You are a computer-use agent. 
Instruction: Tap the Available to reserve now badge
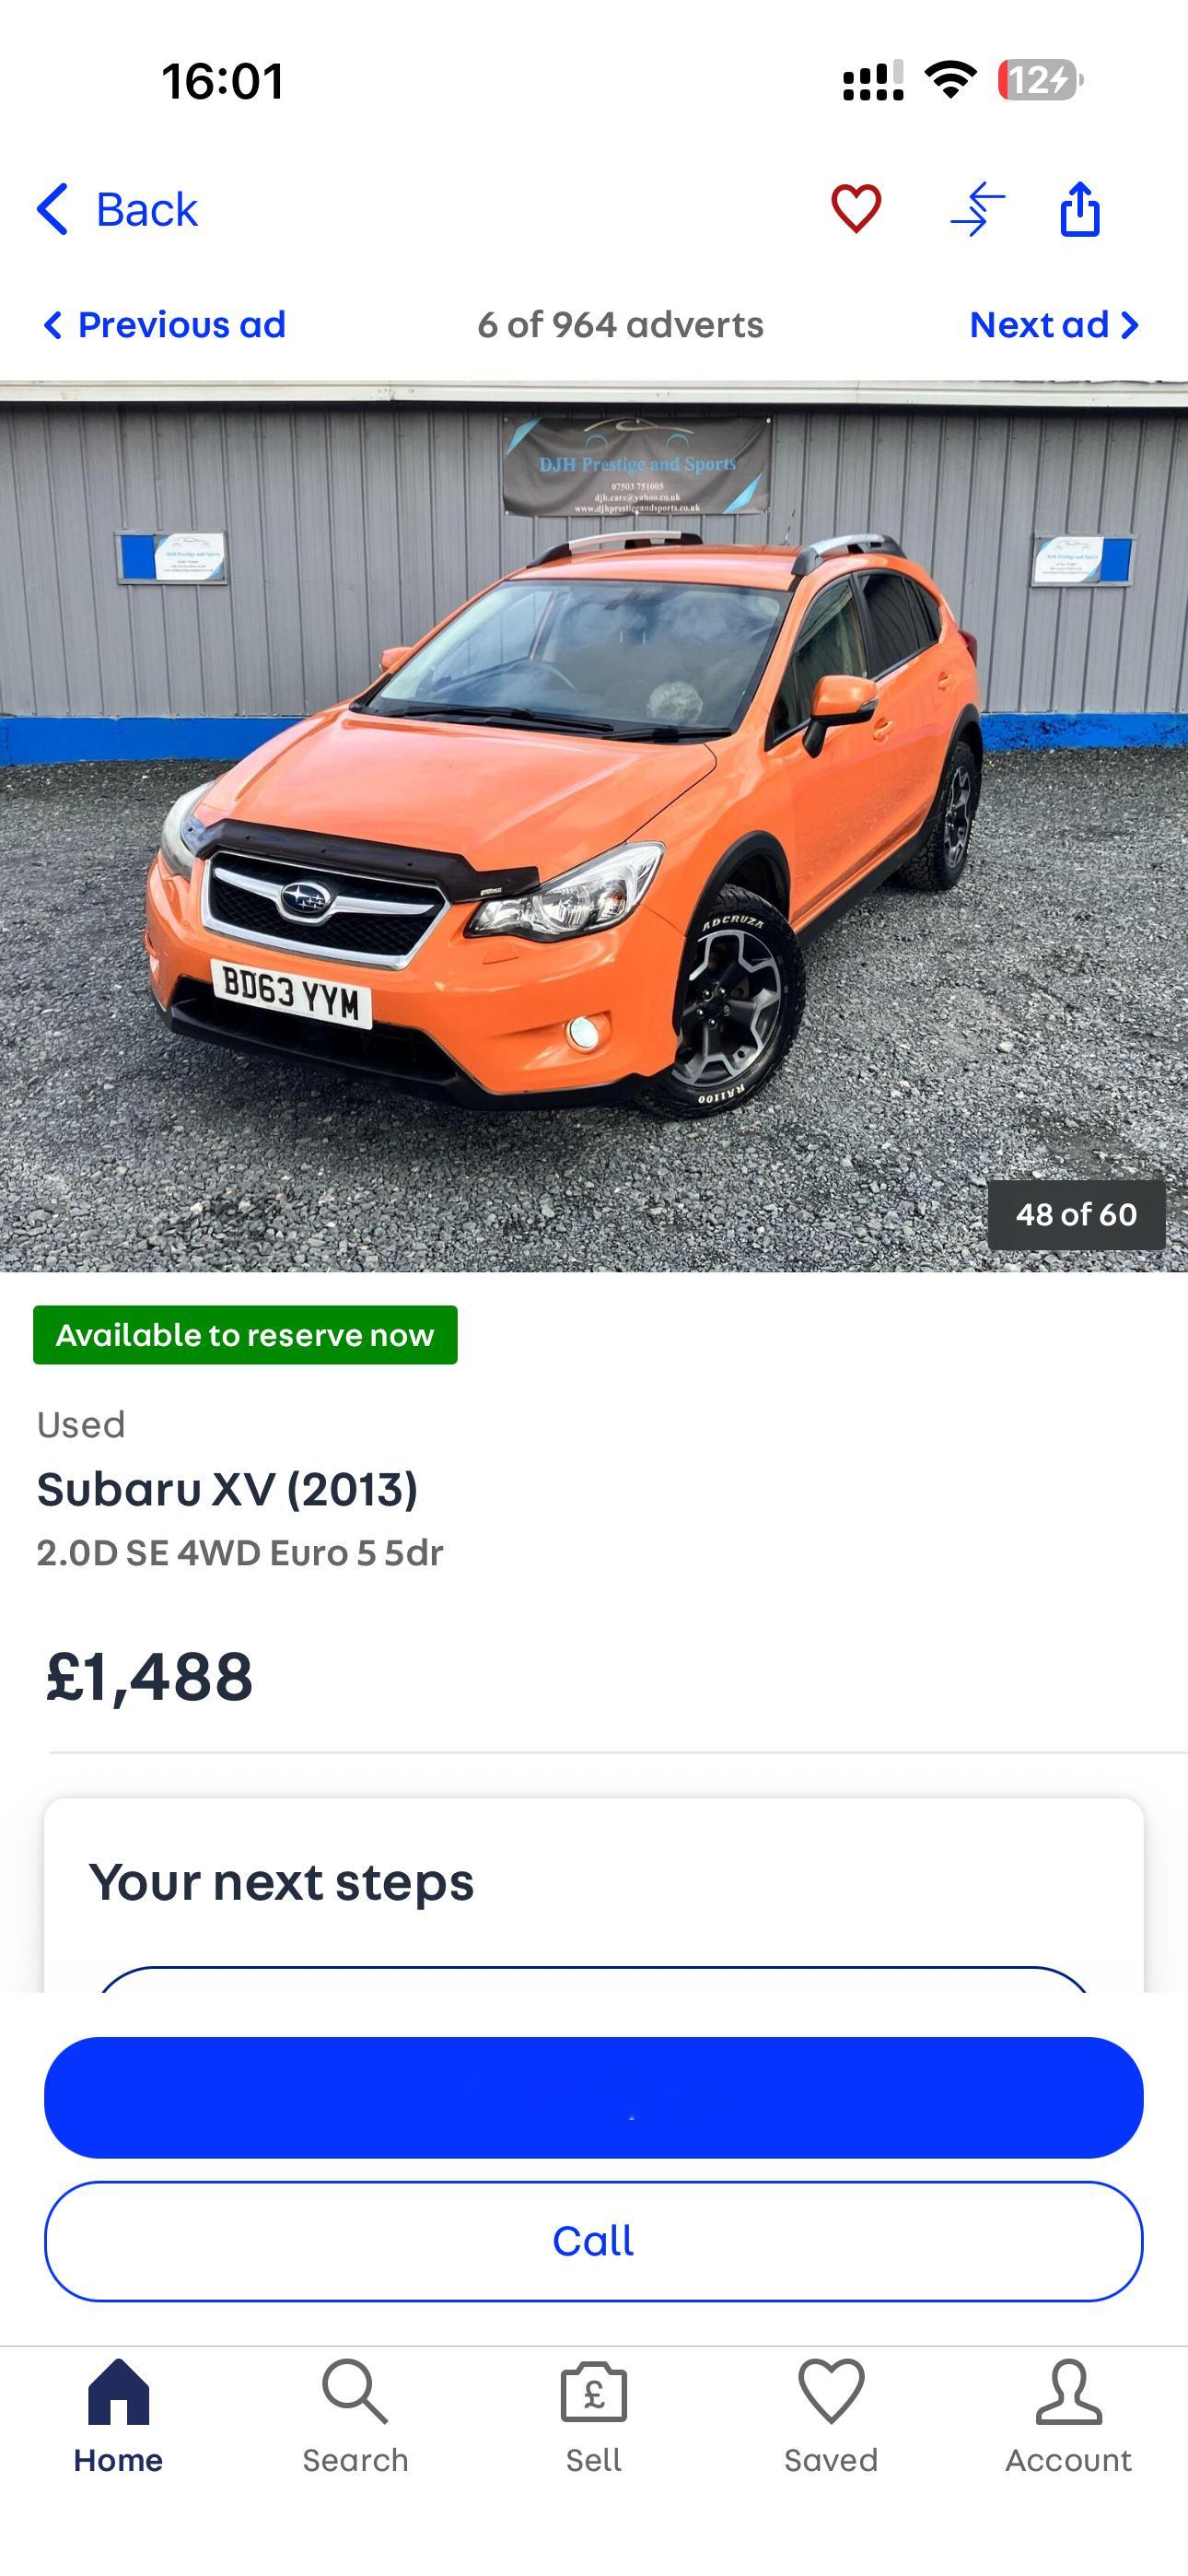click(245, 1334)
